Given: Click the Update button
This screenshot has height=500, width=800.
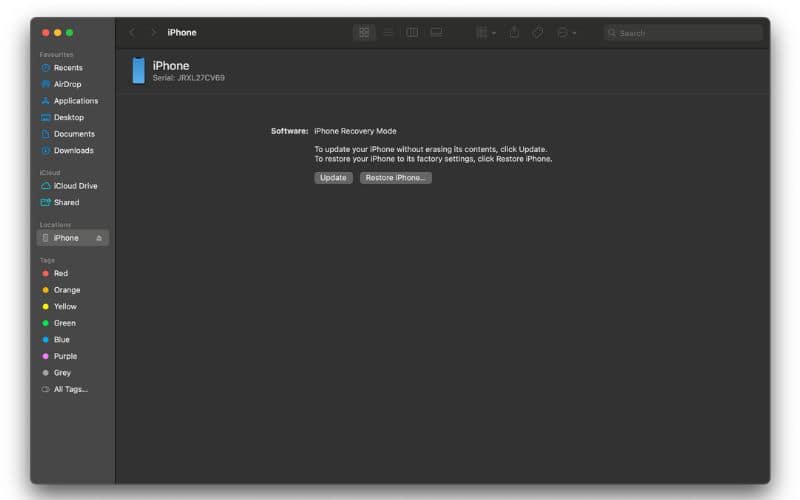Looking at the screenshot, I should pos(333,178).
